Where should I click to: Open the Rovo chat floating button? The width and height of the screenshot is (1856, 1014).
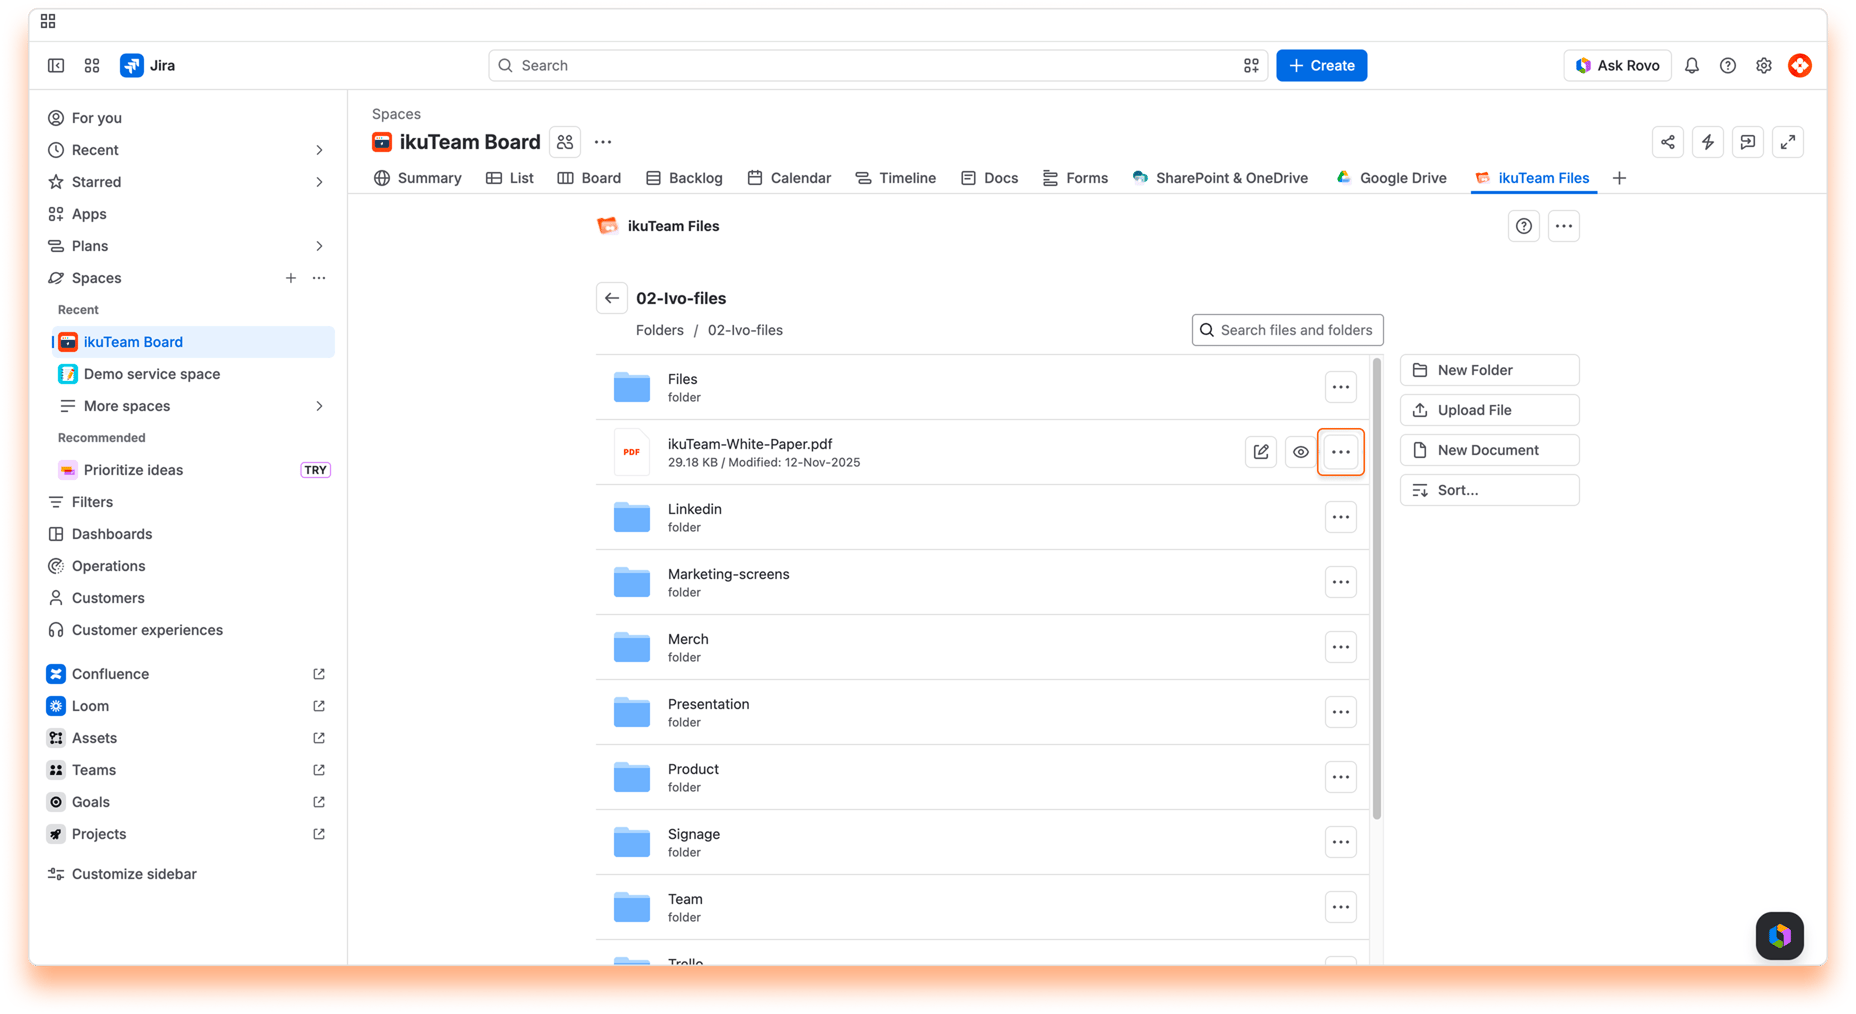pyautogui.click(x=1779, y=935)
